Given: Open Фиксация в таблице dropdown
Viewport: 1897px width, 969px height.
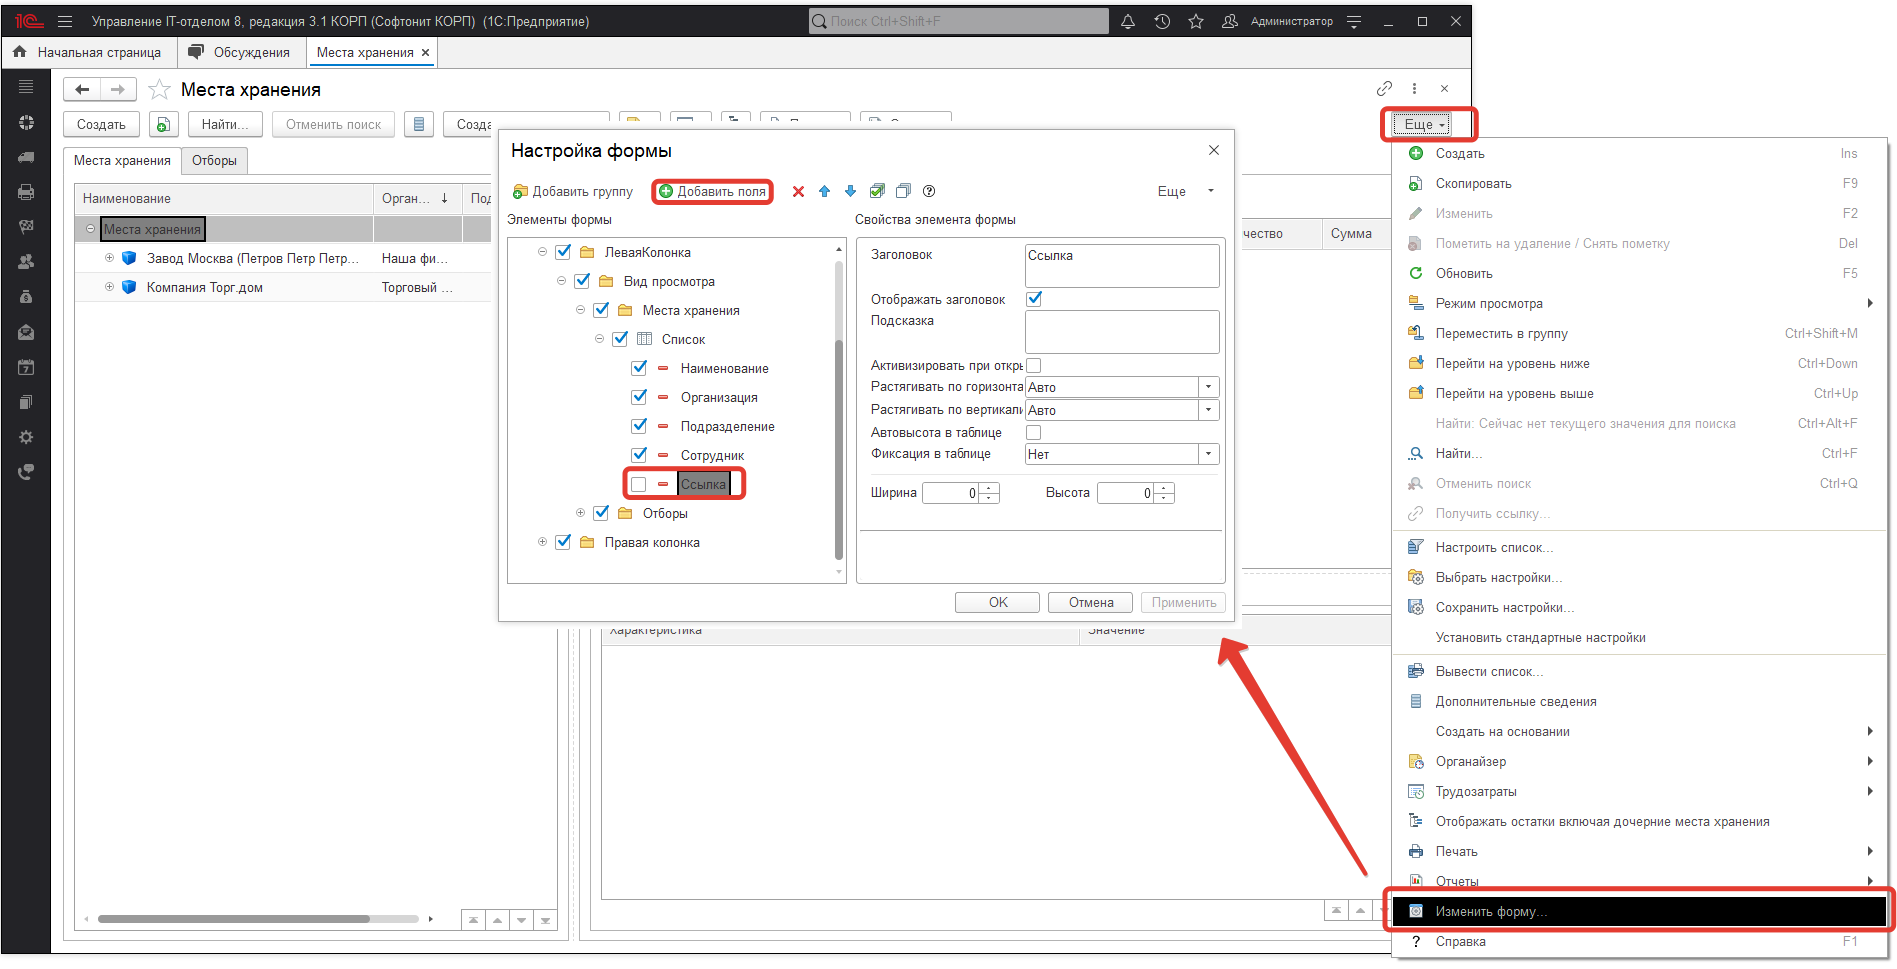Looking at the screenshot, I should click(1208, 455).
